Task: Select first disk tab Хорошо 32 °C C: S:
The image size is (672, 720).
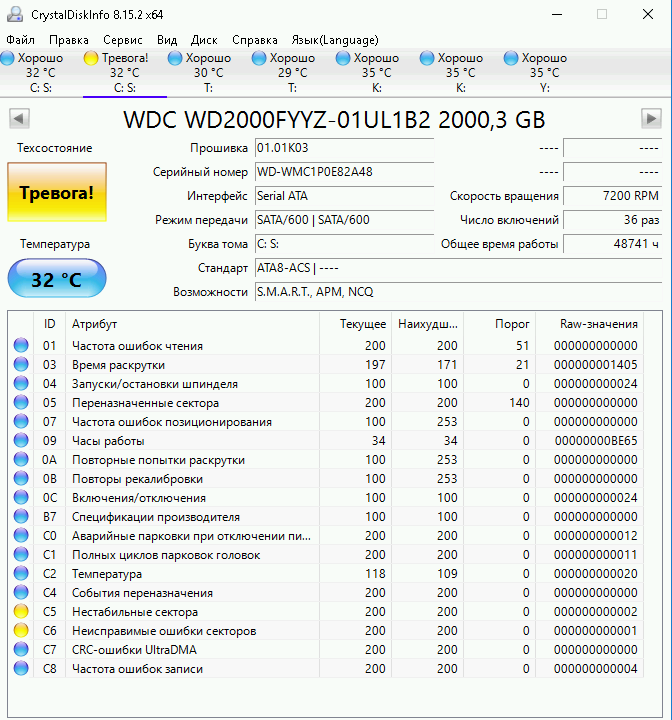Action: point(41,73)
